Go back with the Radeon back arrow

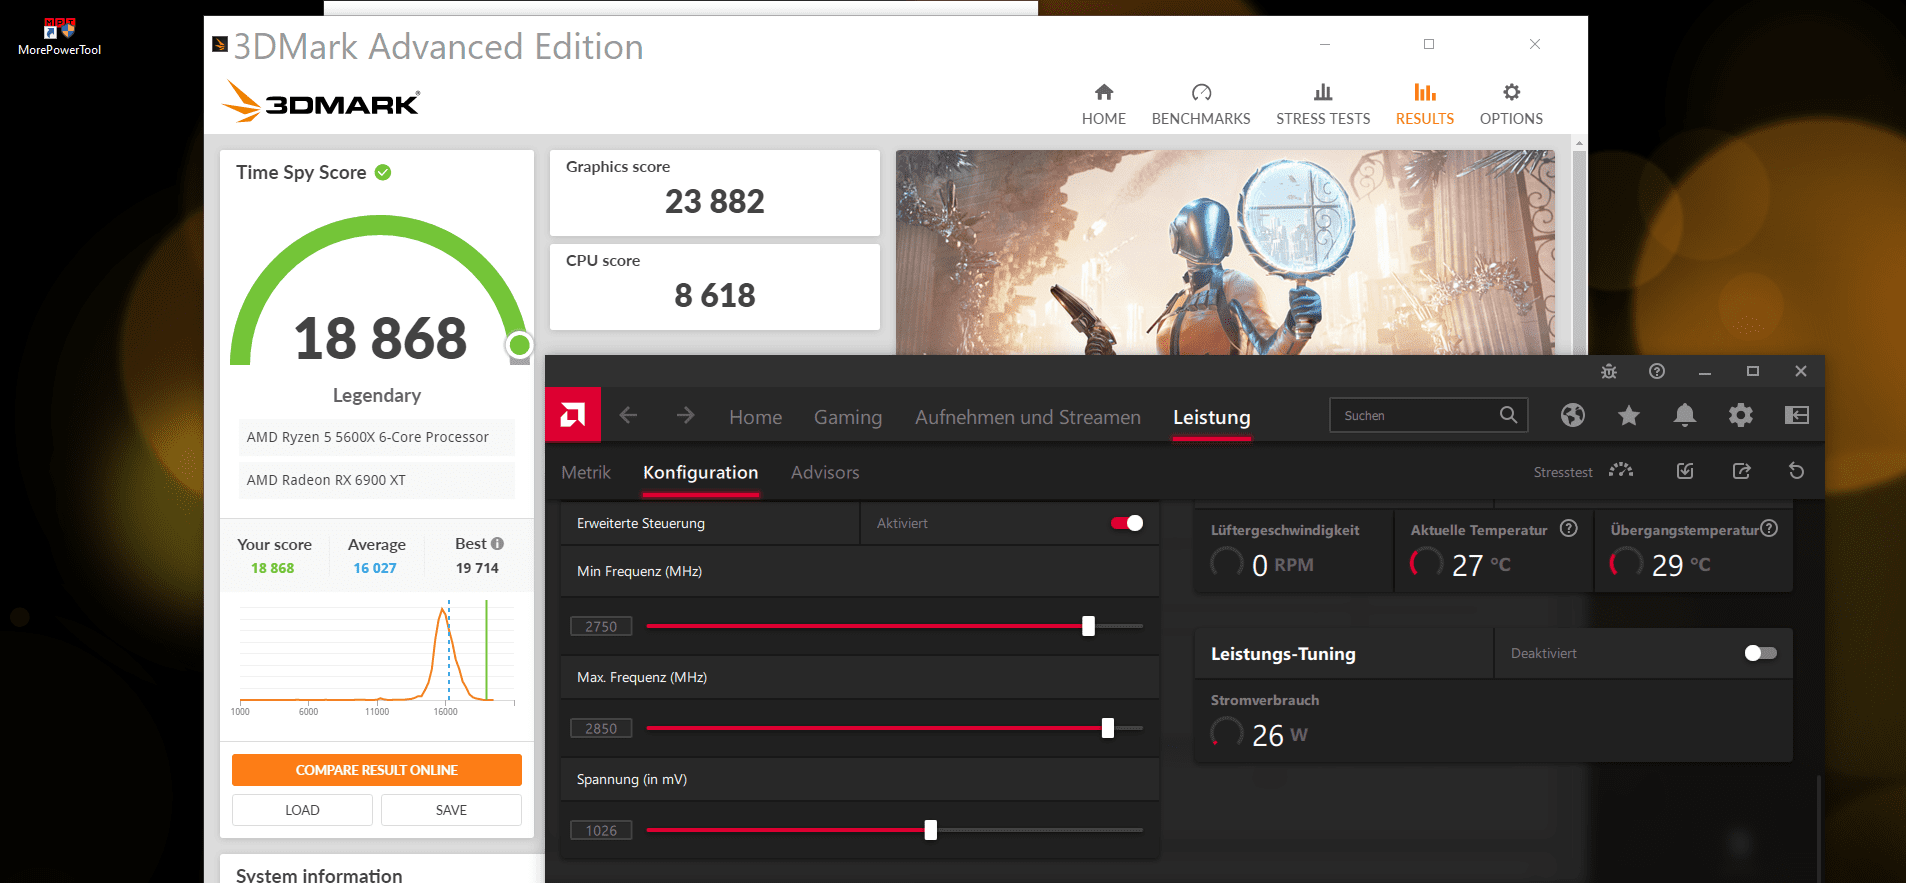coord(628,415)
